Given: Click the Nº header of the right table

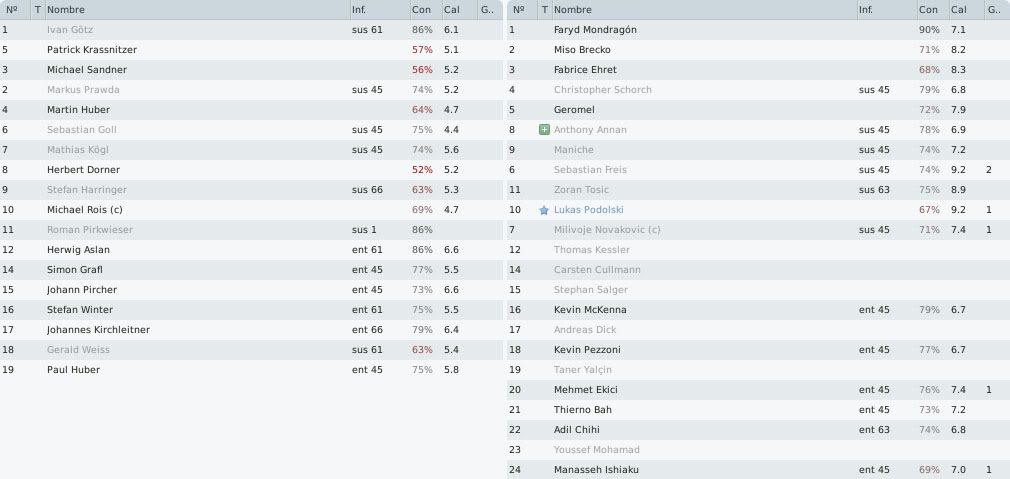Looking at the screenshot, I should 522,10.
